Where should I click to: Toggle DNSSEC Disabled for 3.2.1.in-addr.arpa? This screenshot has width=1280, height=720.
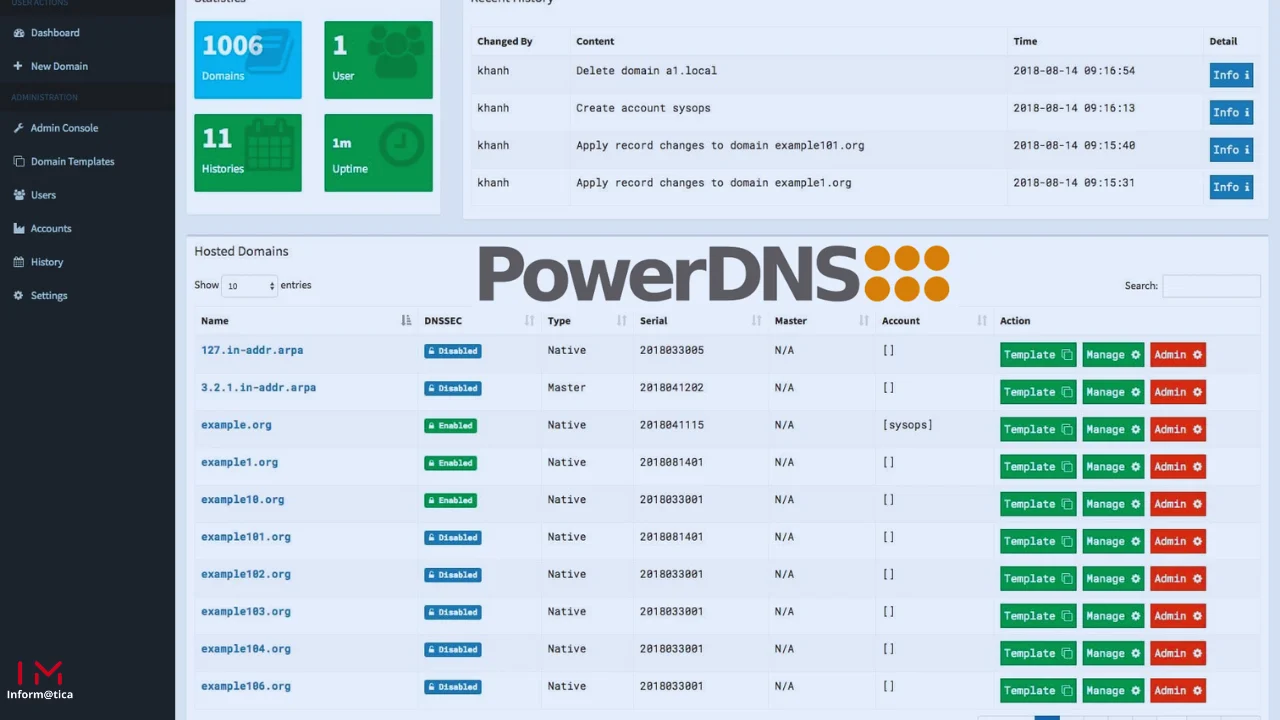click(x=453, y=388)
